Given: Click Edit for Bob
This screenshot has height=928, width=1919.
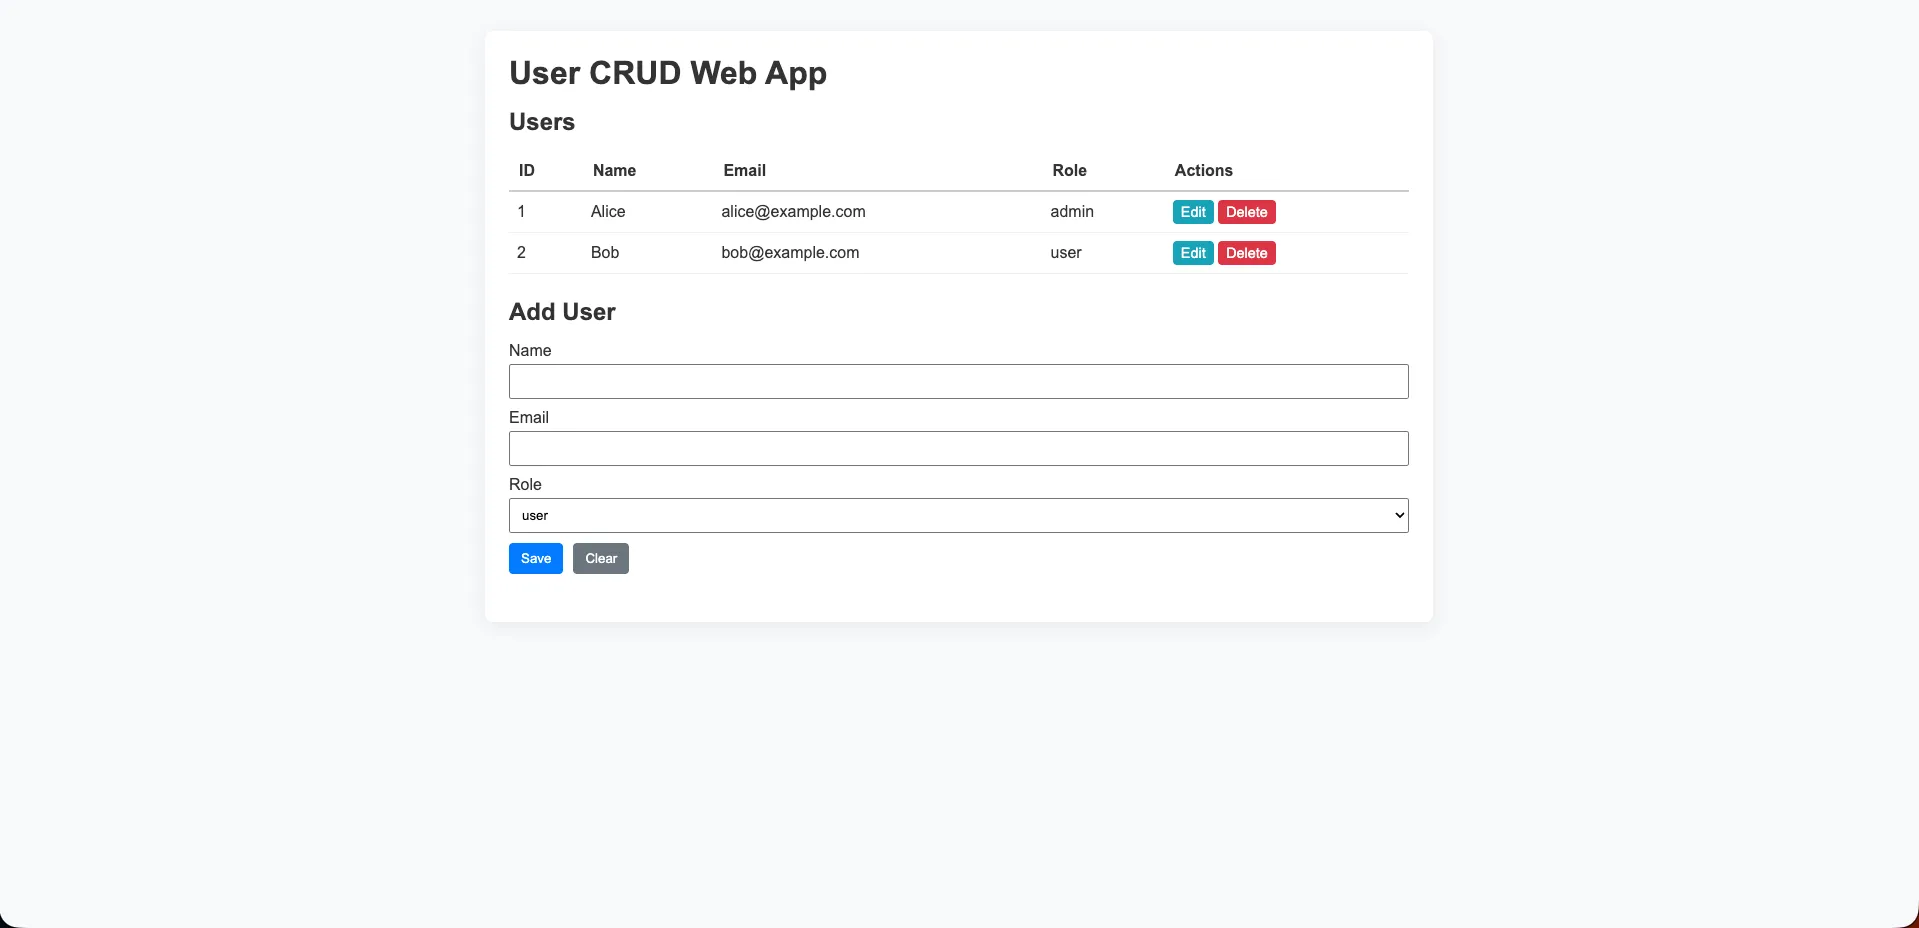Looking at the screenshot, I should pyautogui.click(x=1192, y=253).
